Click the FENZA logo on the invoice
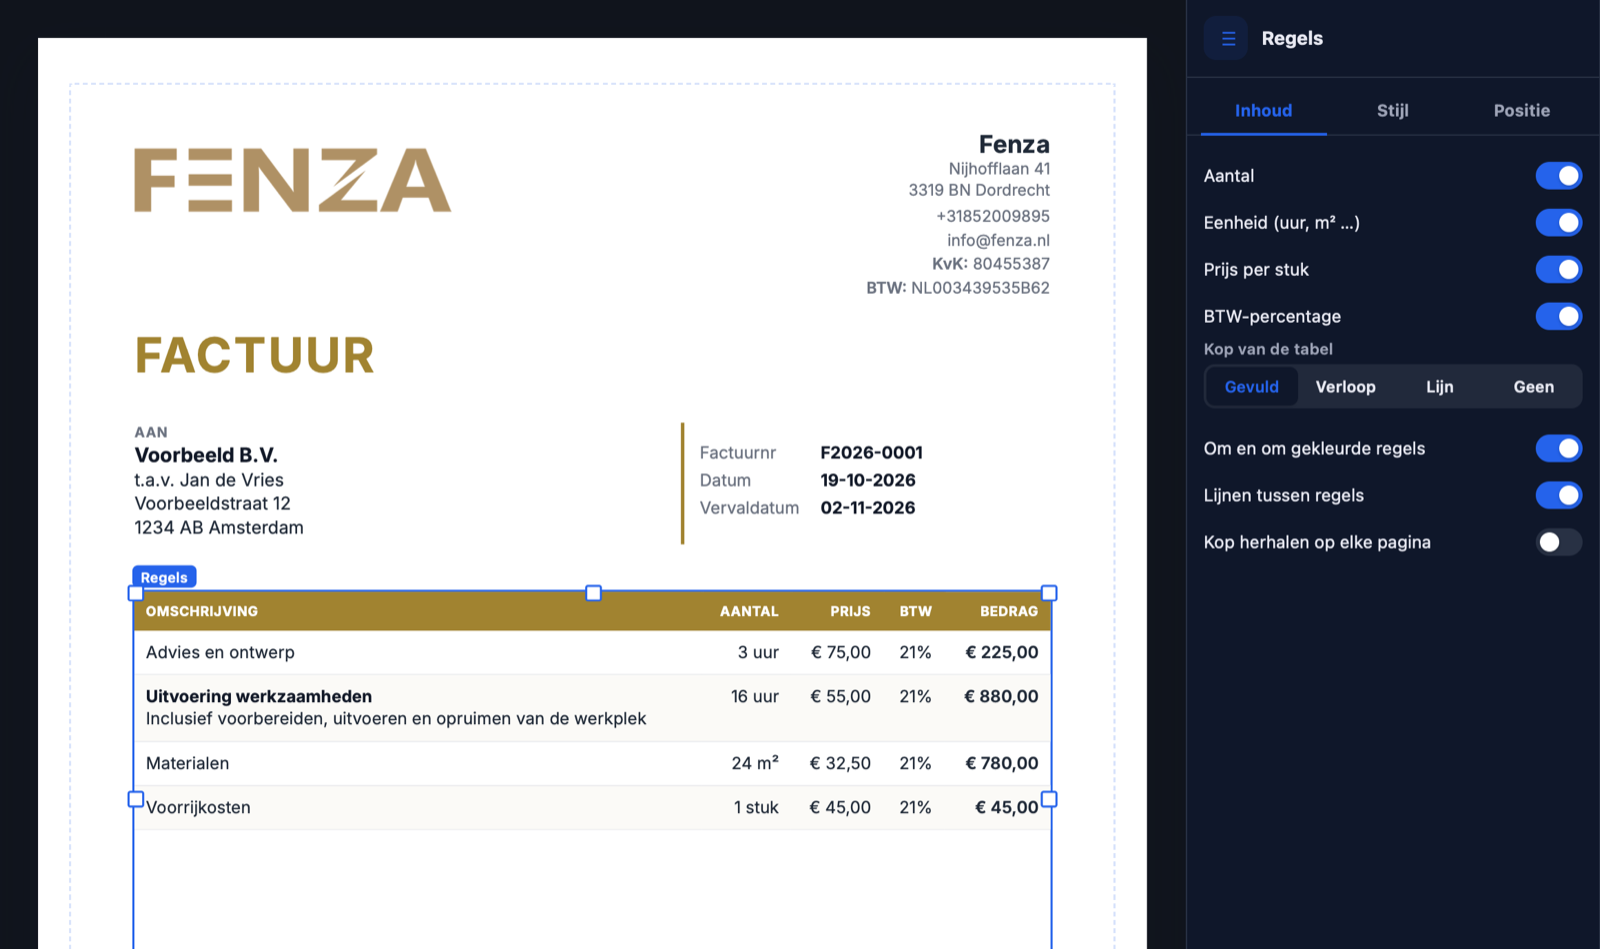This screenshot has width=1600, height=949. (293, 180)
